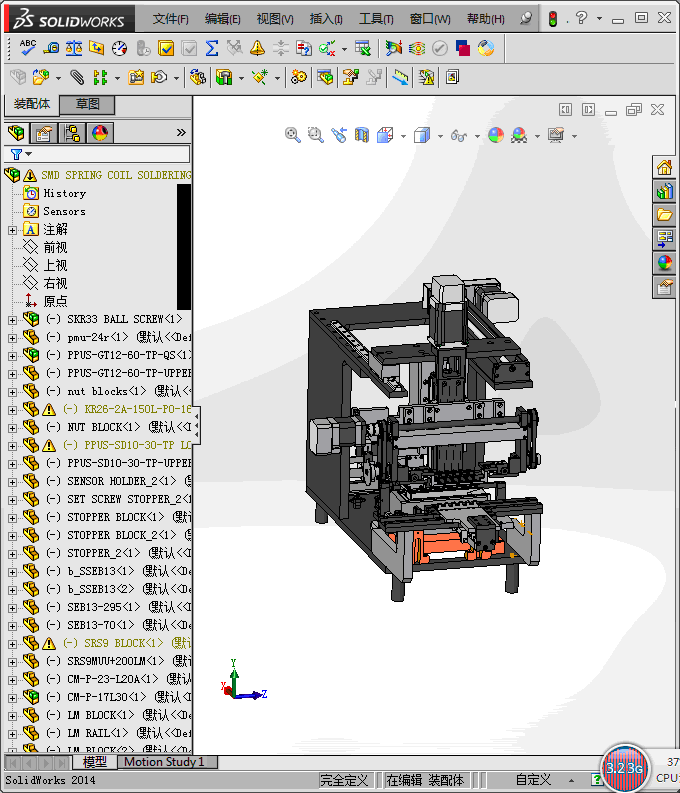Open the PropertyManager tab

[43, 133]
